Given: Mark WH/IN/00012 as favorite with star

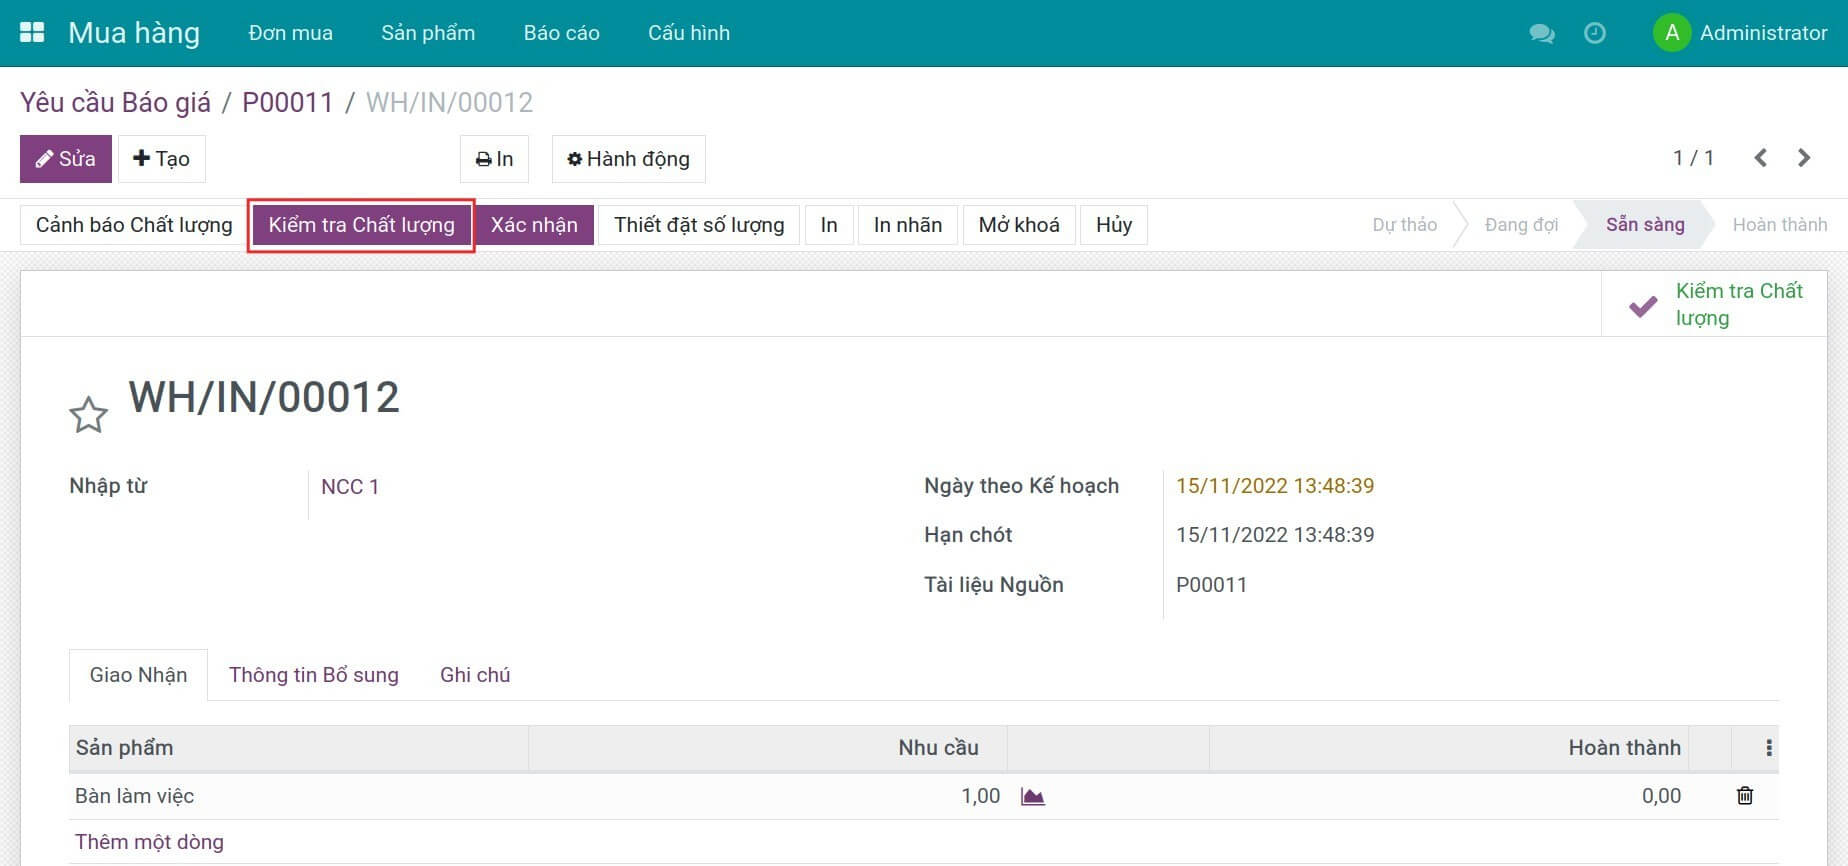Looking at the screenshot, I should pos(88,415).
